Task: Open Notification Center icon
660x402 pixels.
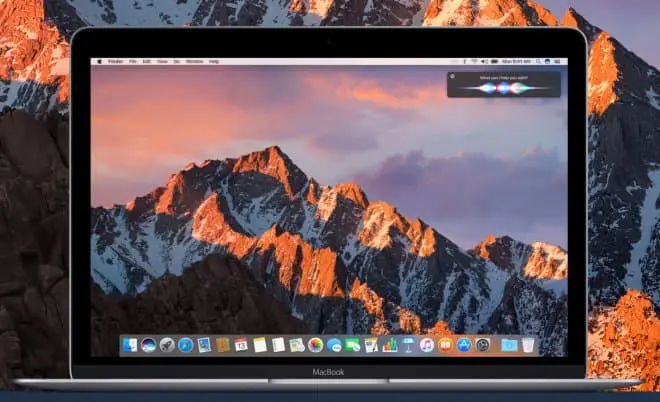Action: (x=557, y=61)
